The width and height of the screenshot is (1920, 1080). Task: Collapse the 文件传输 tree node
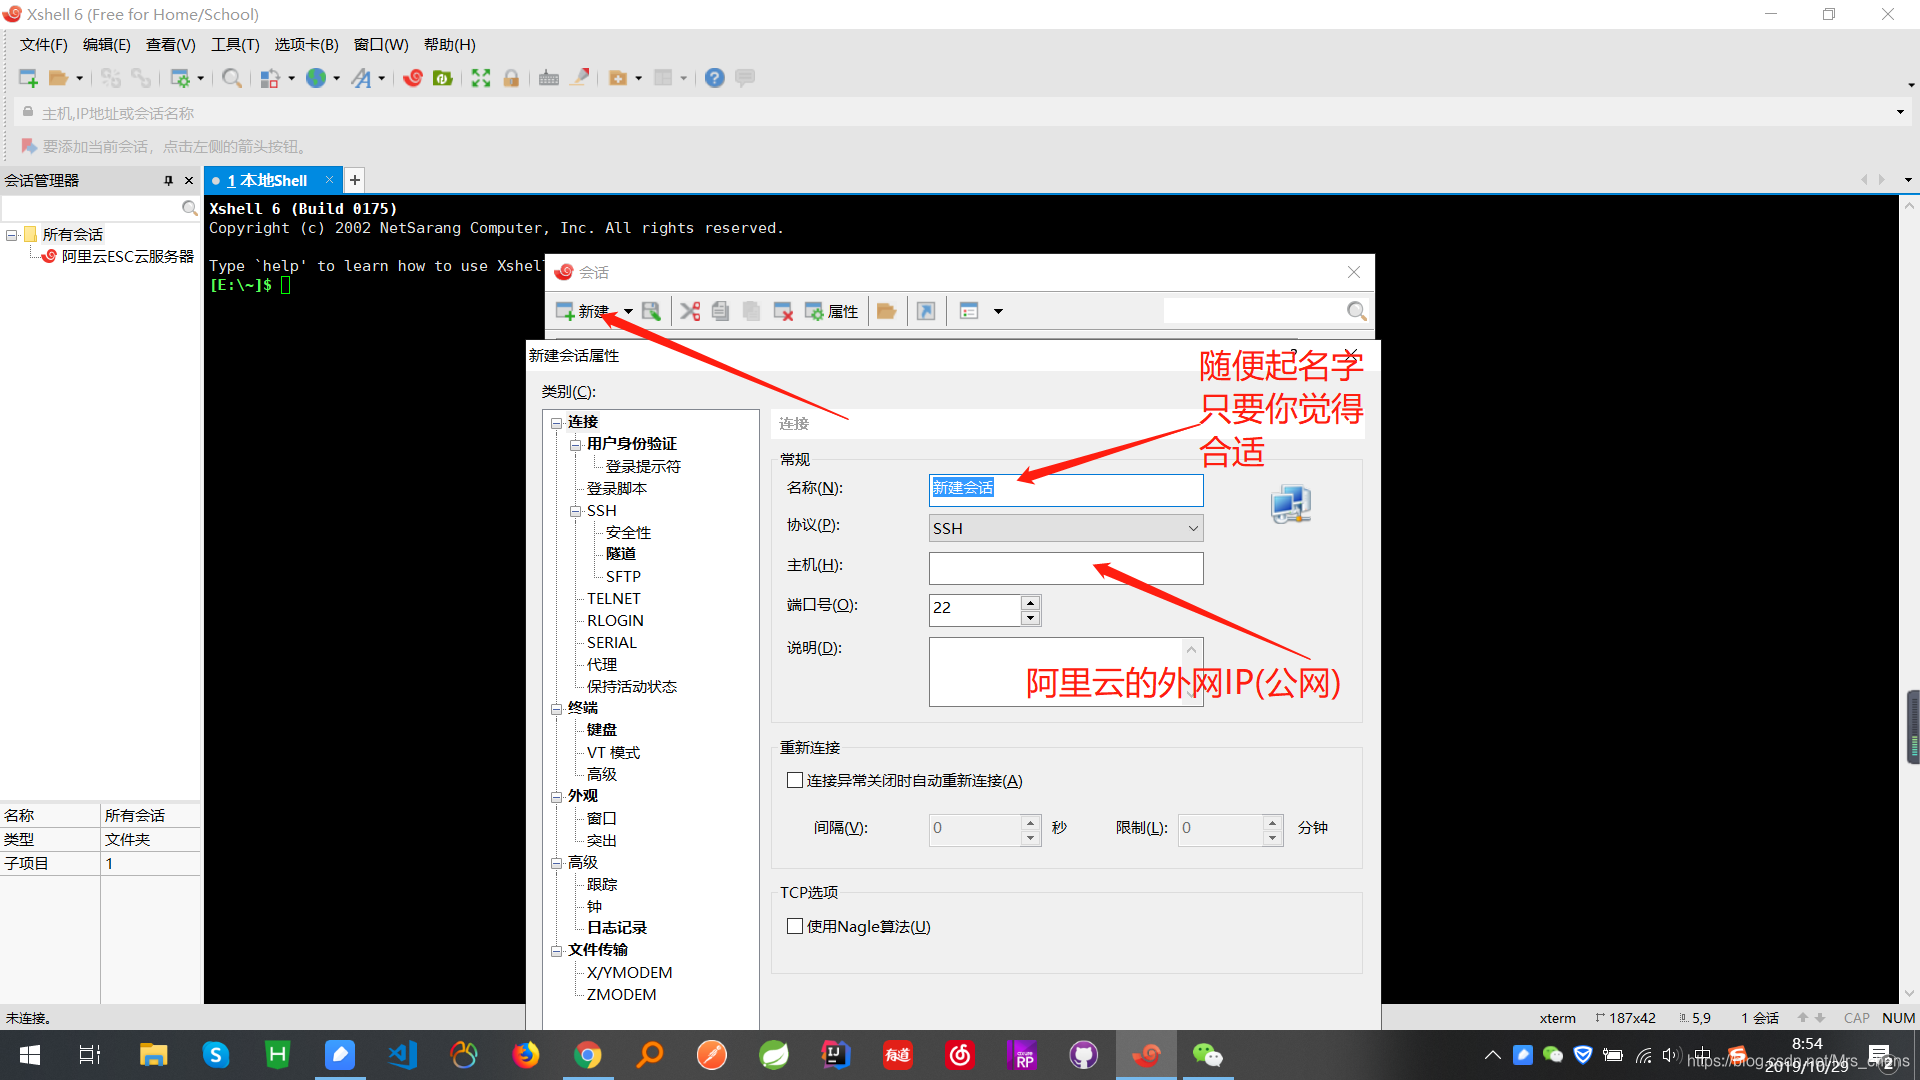click(557, 951)
